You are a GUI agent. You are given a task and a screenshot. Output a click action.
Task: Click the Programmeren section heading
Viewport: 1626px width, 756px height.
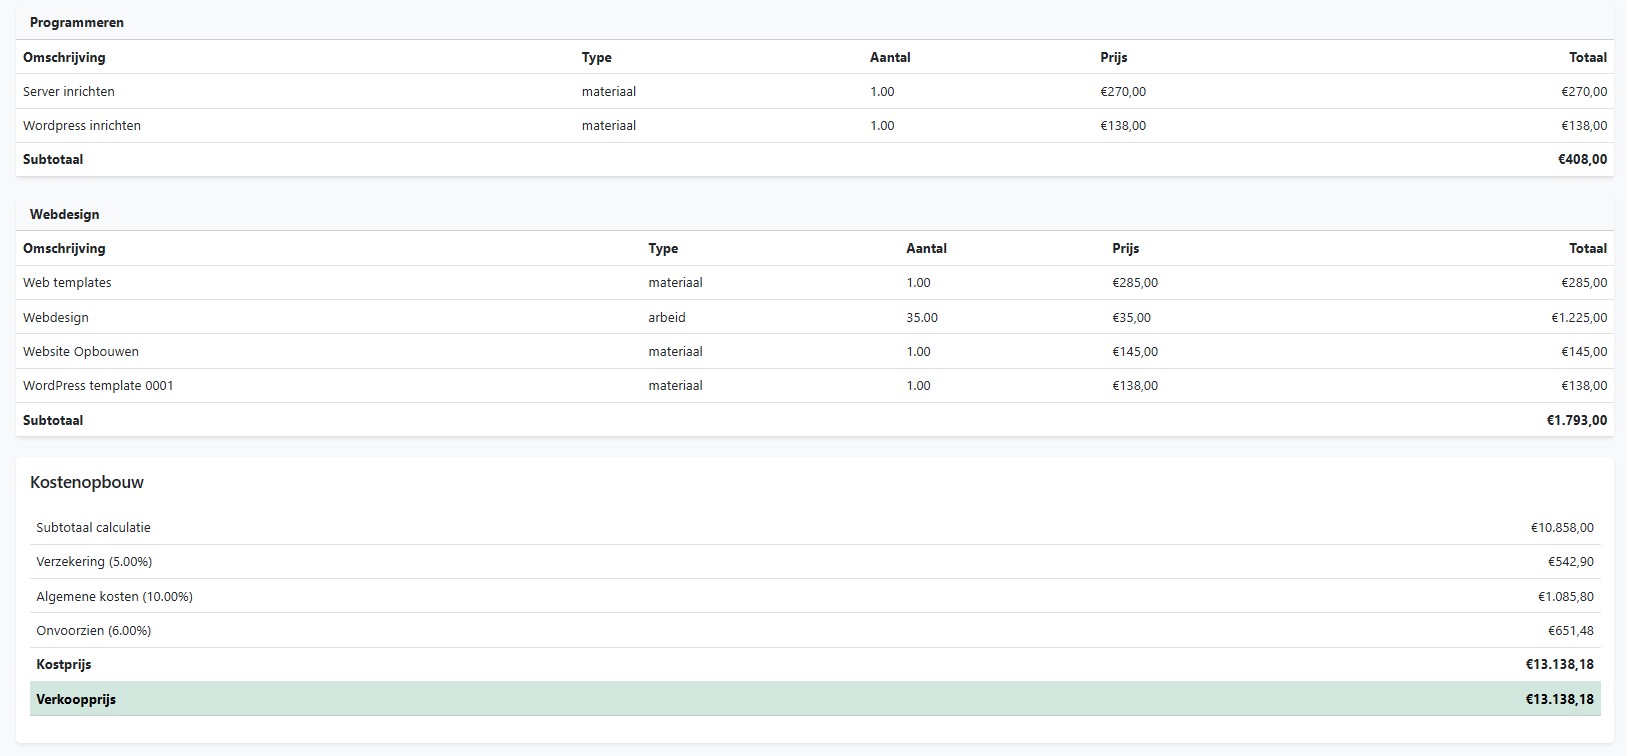tap(77, 22)
